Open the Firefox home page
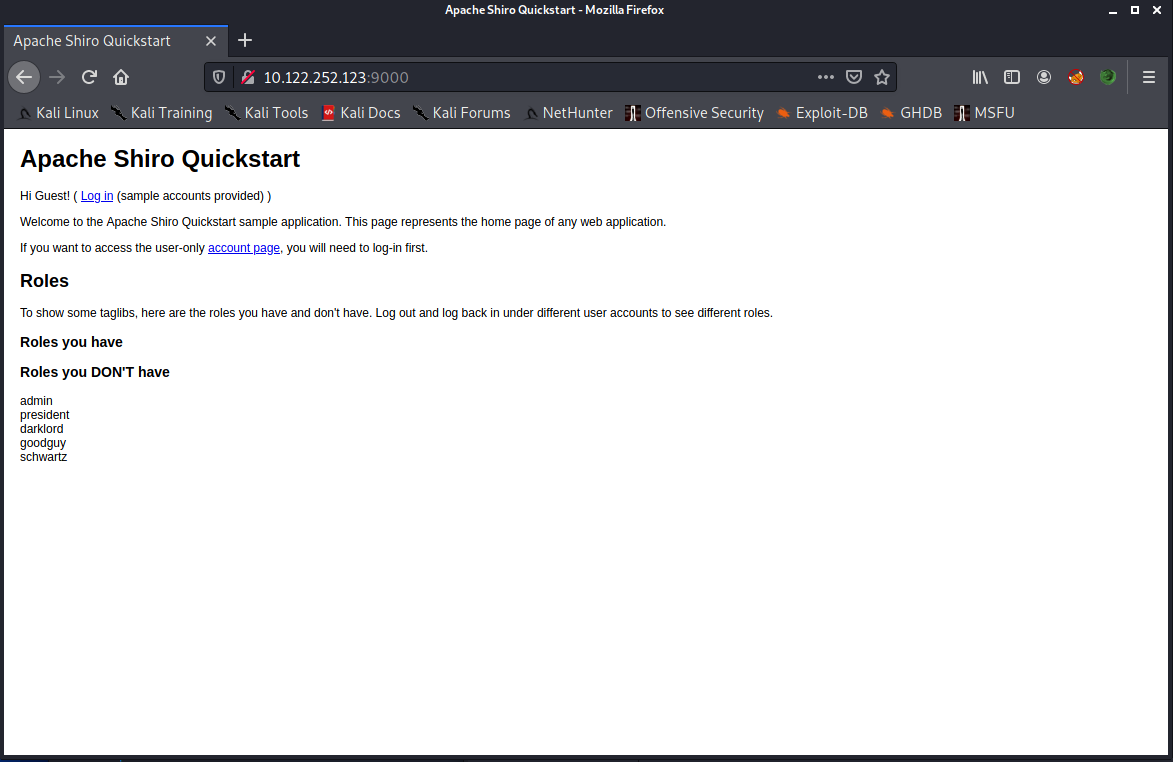This screenshot has height=762, width=1173. tap(121, 77)
